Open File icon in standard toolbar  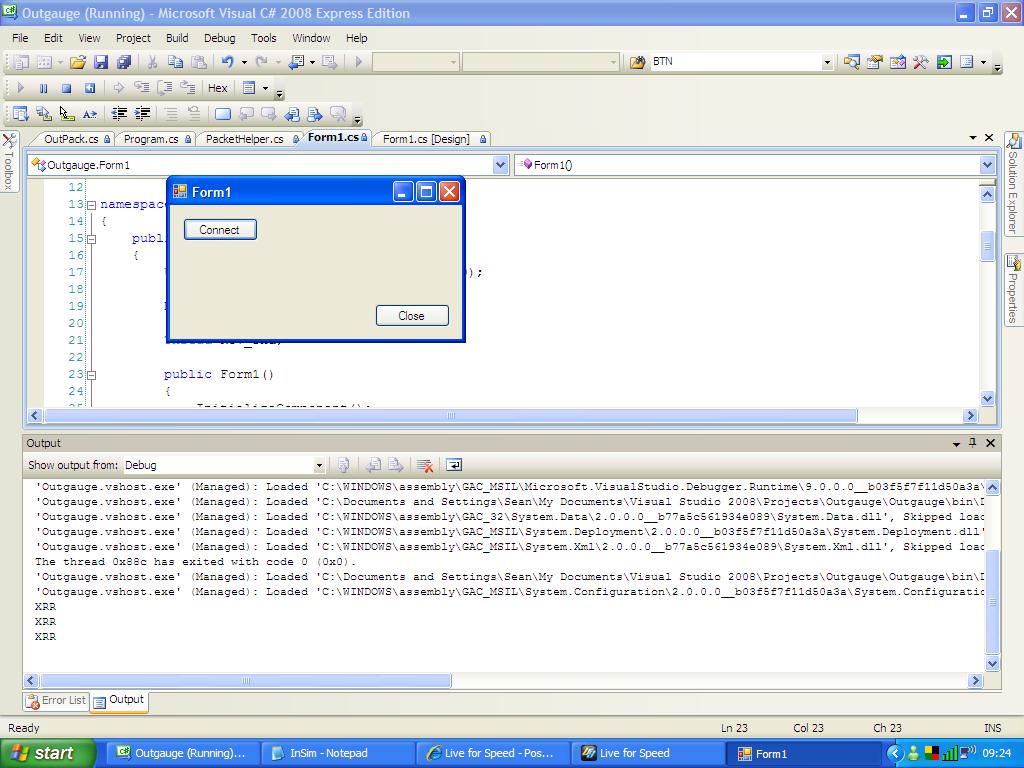78,62
